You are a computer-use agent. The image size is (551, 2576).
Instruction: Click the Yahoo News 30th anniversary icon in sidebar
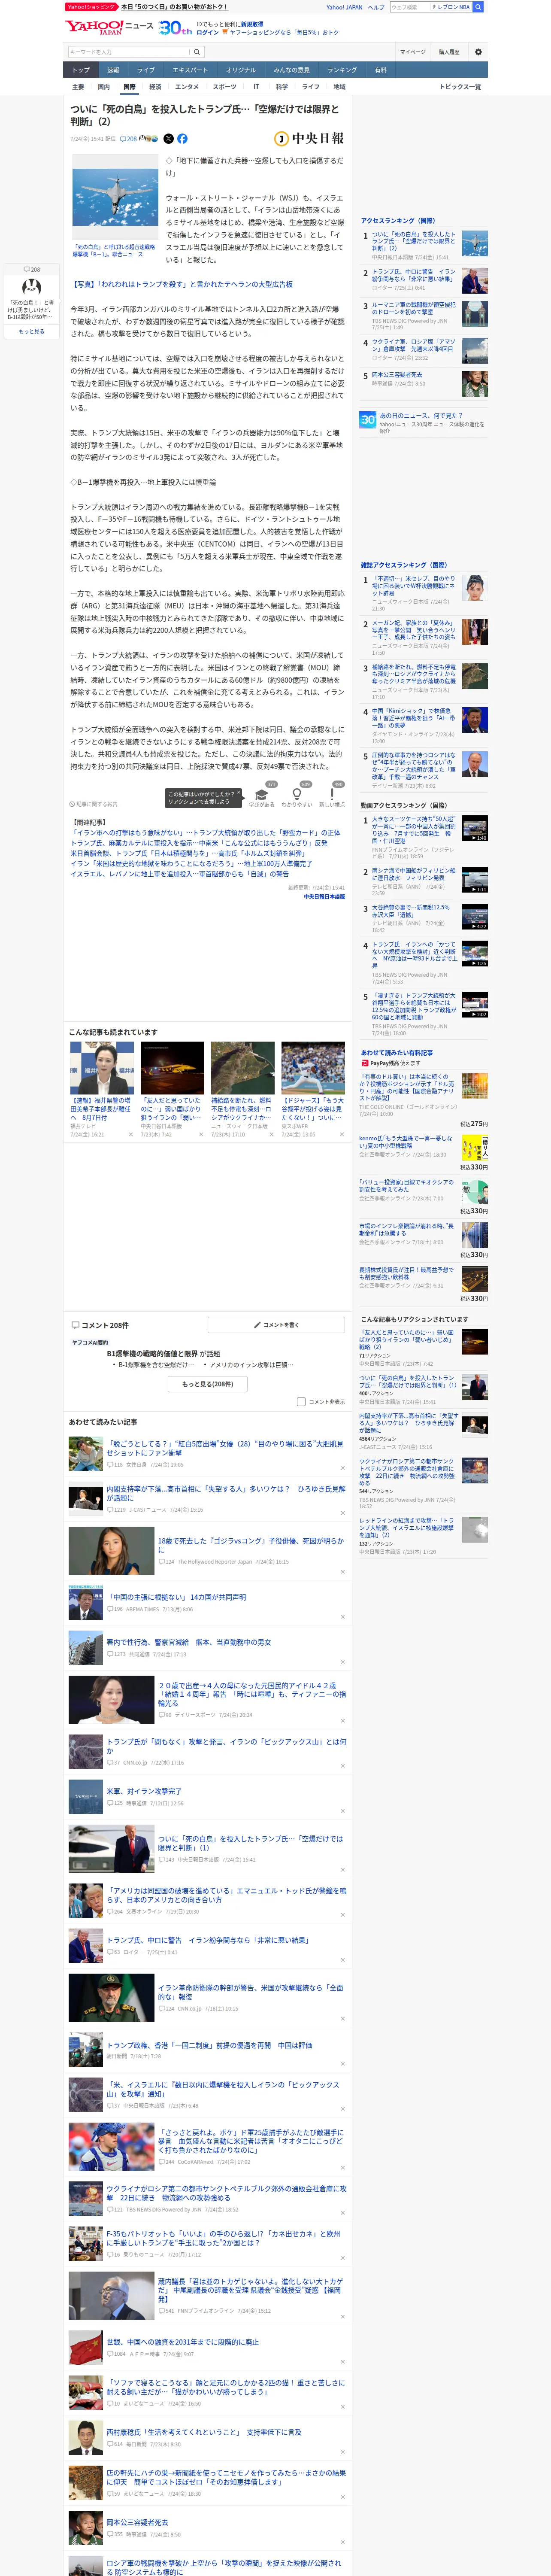point(368,420)
